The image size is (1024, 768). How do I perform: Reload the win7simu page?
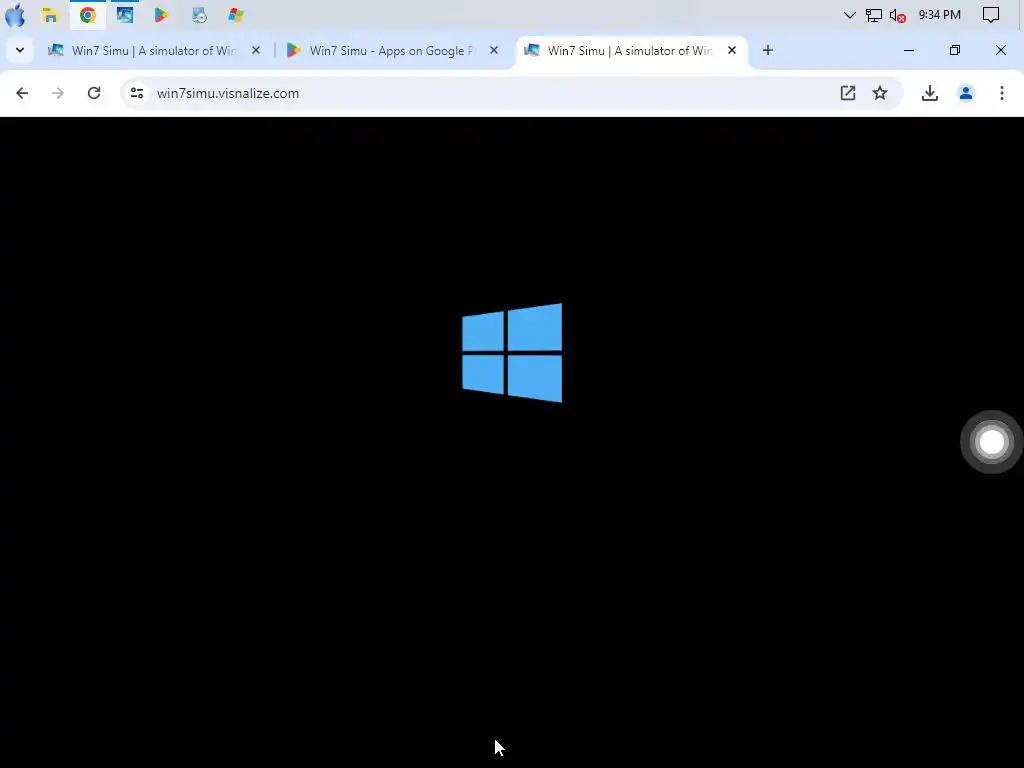94,93
